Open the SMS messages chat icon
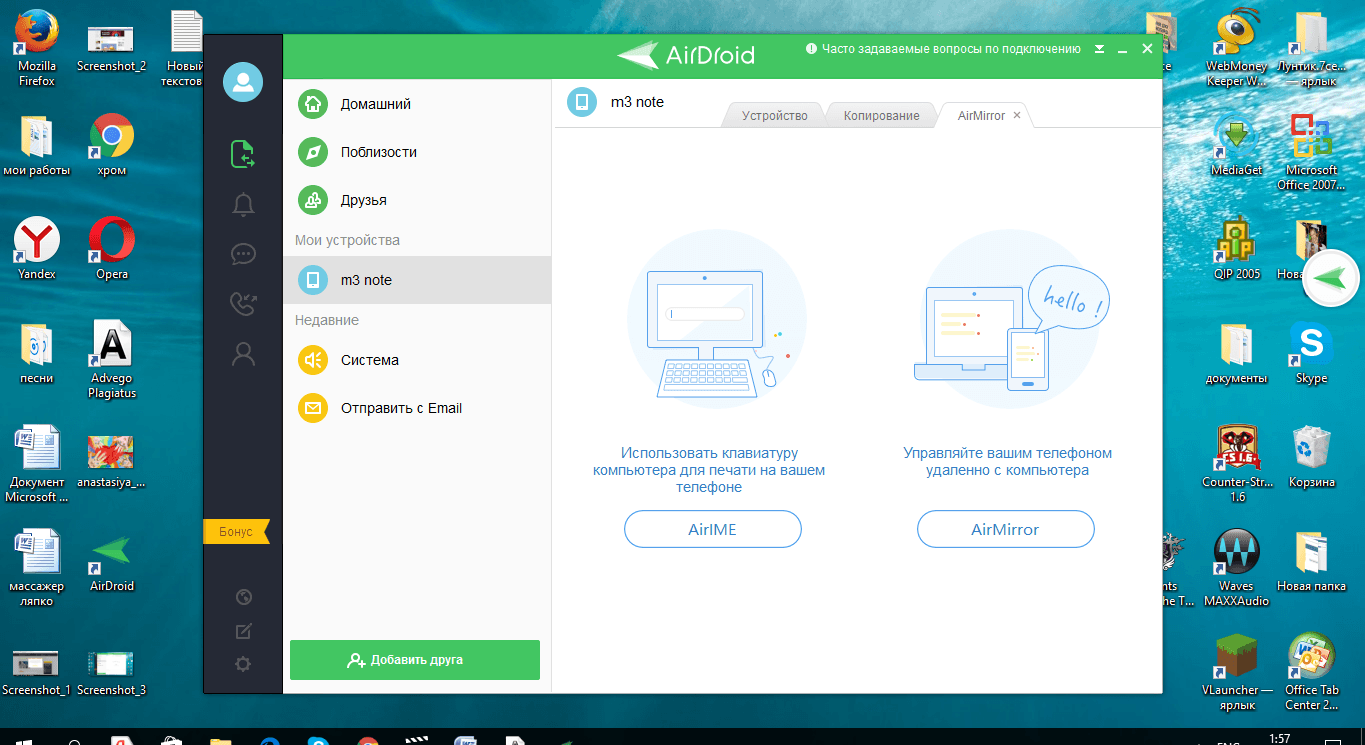1365x745 pixels. click(x=243, y=254)
